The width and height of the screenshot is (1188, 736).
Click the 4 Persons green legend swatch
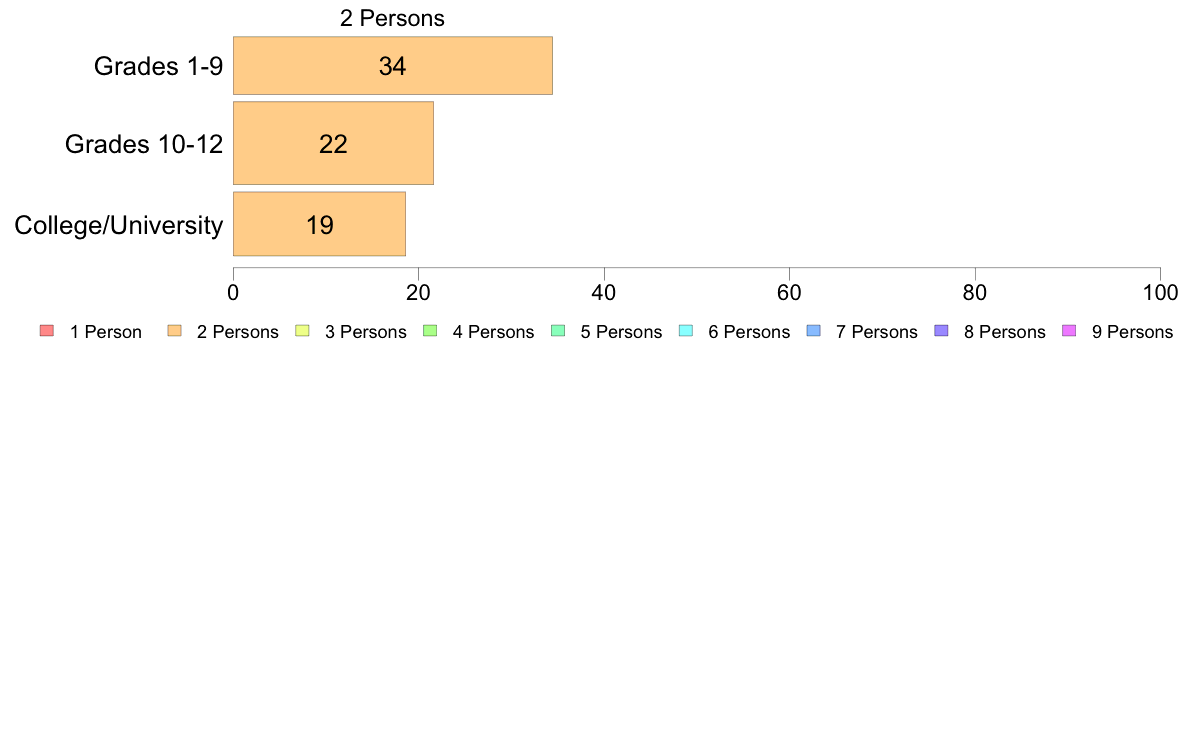[430, 330]
